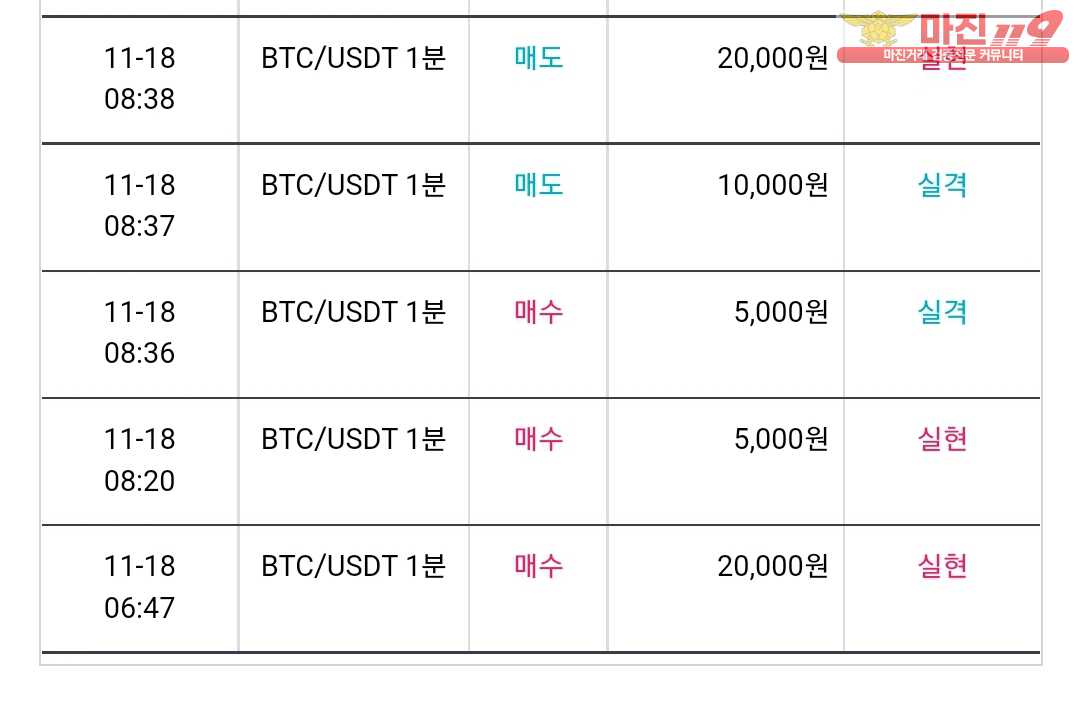
Task: Click 실현 result in the 06:47 row
Action: 942,566
